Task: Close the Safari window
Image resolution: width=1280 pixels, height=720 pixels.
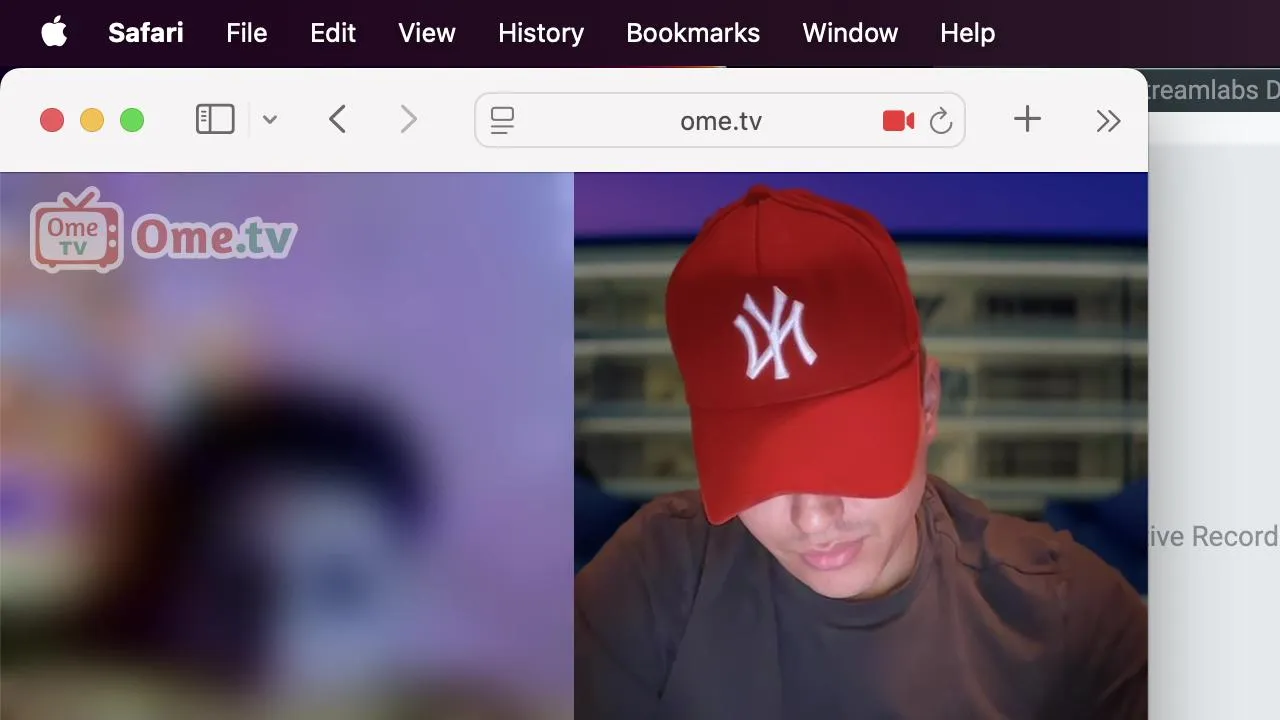Action: tap(52, 121)
